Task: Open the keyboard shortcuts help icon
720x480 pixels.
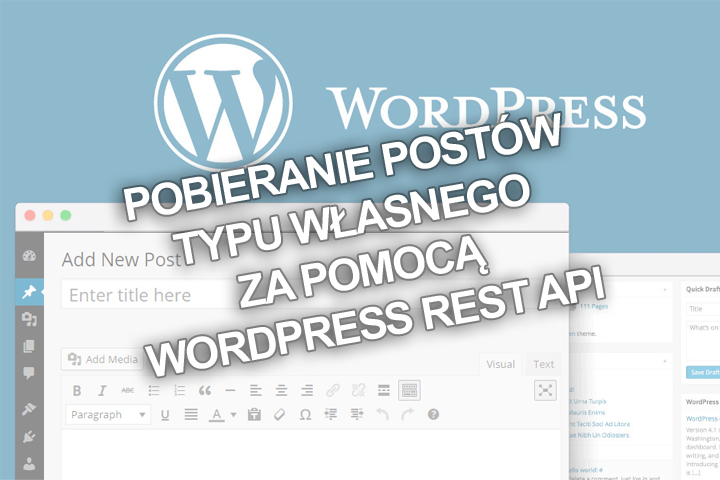Action: tap(433, 414)
